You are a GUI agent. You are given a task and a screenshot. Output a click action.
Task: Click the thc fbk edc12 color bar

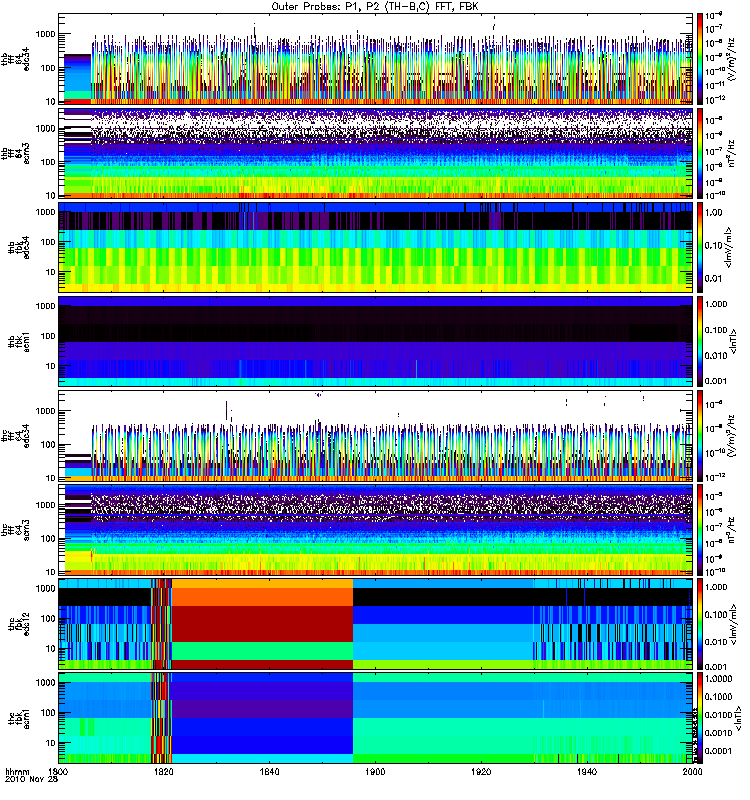tap(700, 624)
